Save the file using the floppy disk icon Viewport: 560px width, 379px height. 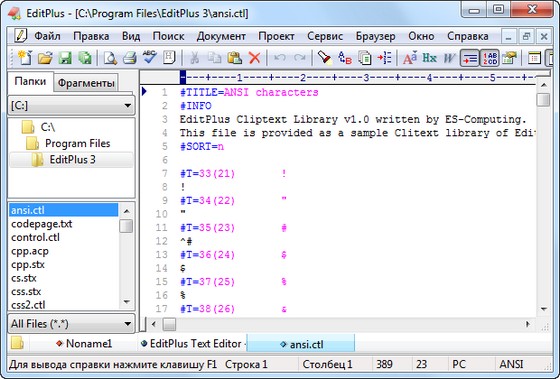pos(65,58)
